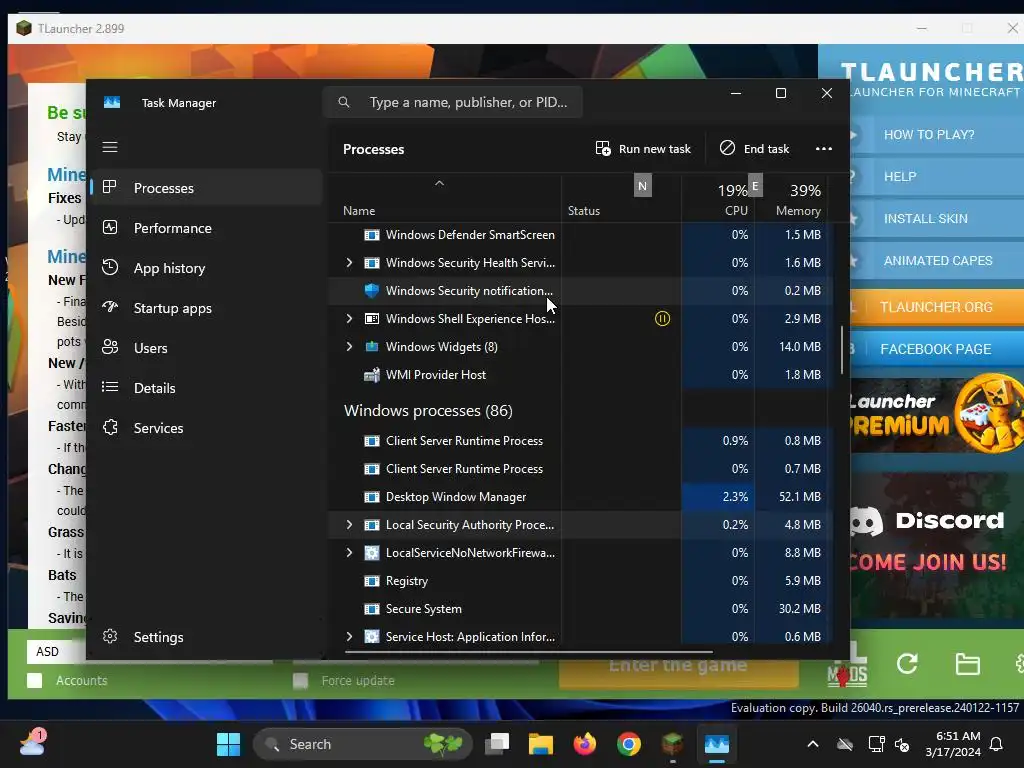Screen dimensions: 1024x768
Task: Open ANIMATED CAPES in TLauncher
Action: coord(937,261)
